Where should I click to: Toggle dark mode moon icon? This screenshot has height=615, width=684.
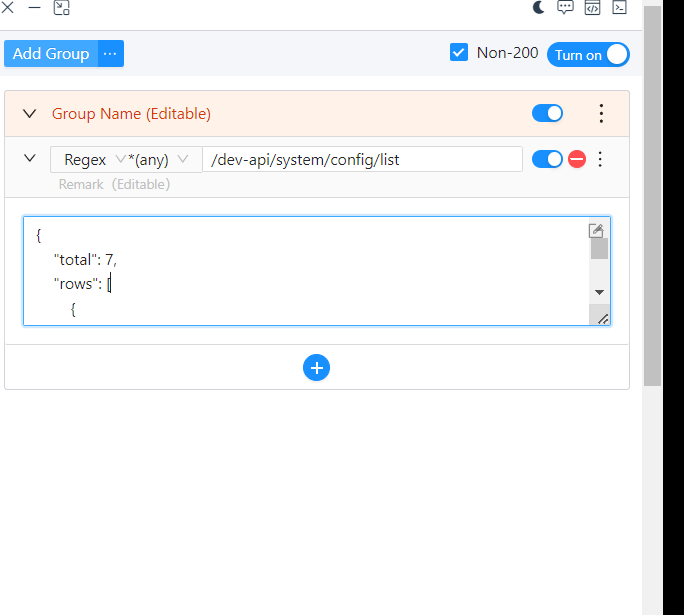click(x=539, y=7)
